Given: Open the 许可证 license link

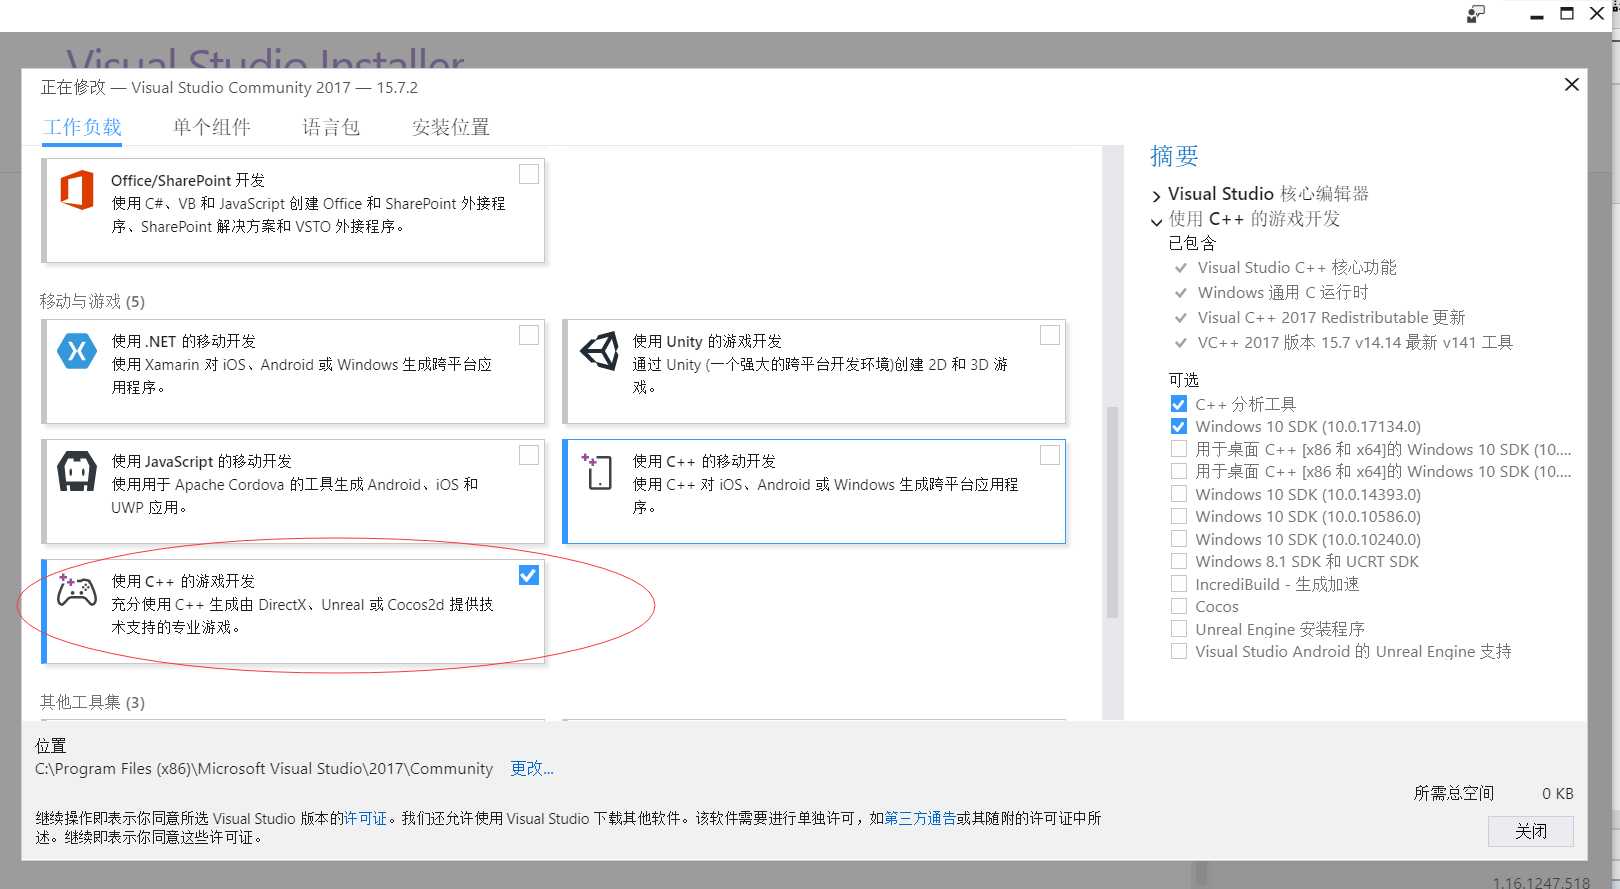Looking at the screenshot, I should click(365, 818).
